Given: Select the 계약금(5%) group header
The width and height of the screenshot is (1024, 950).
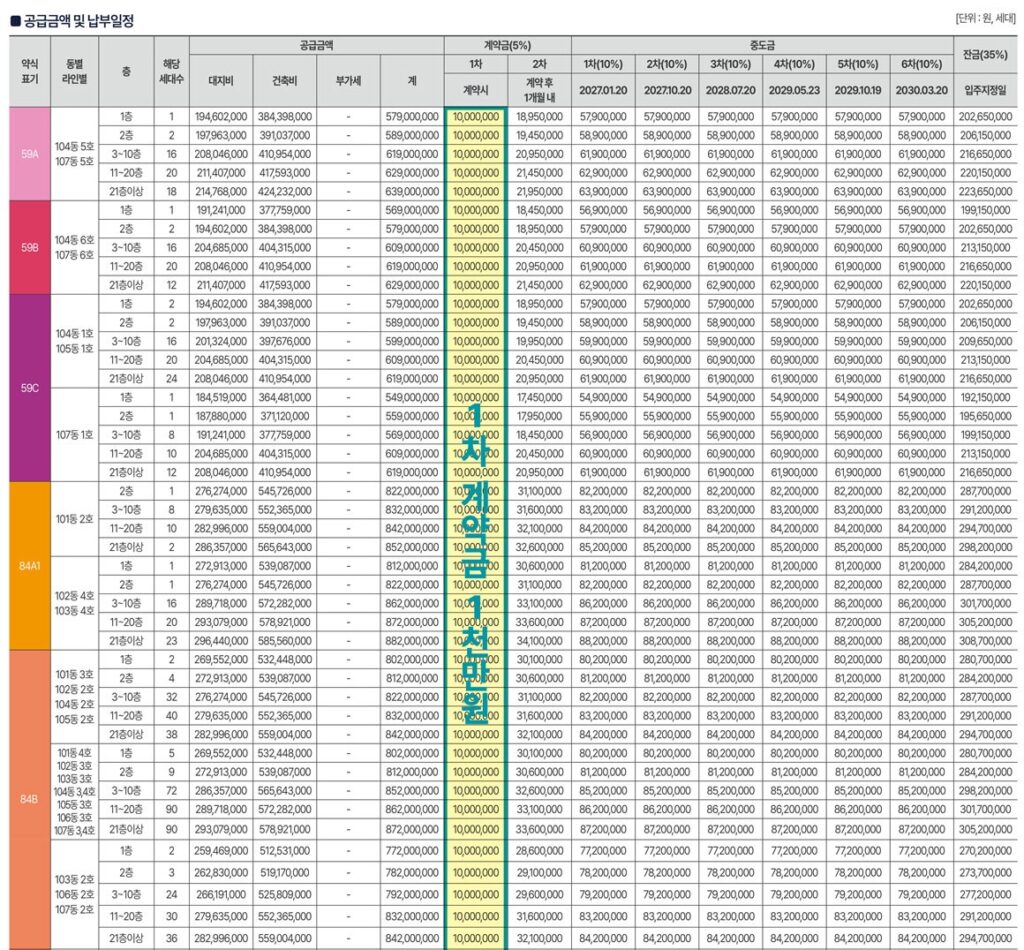Looking at the screenshot, I should [x=507, y=46].
